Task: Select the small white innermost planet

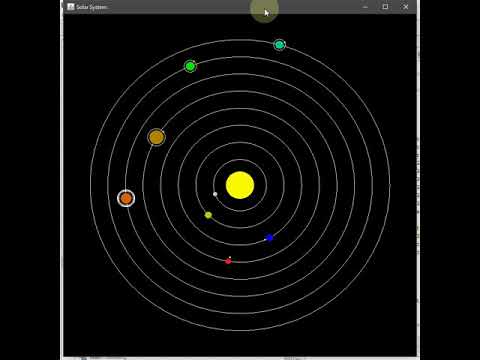Action: pos(215,194)
